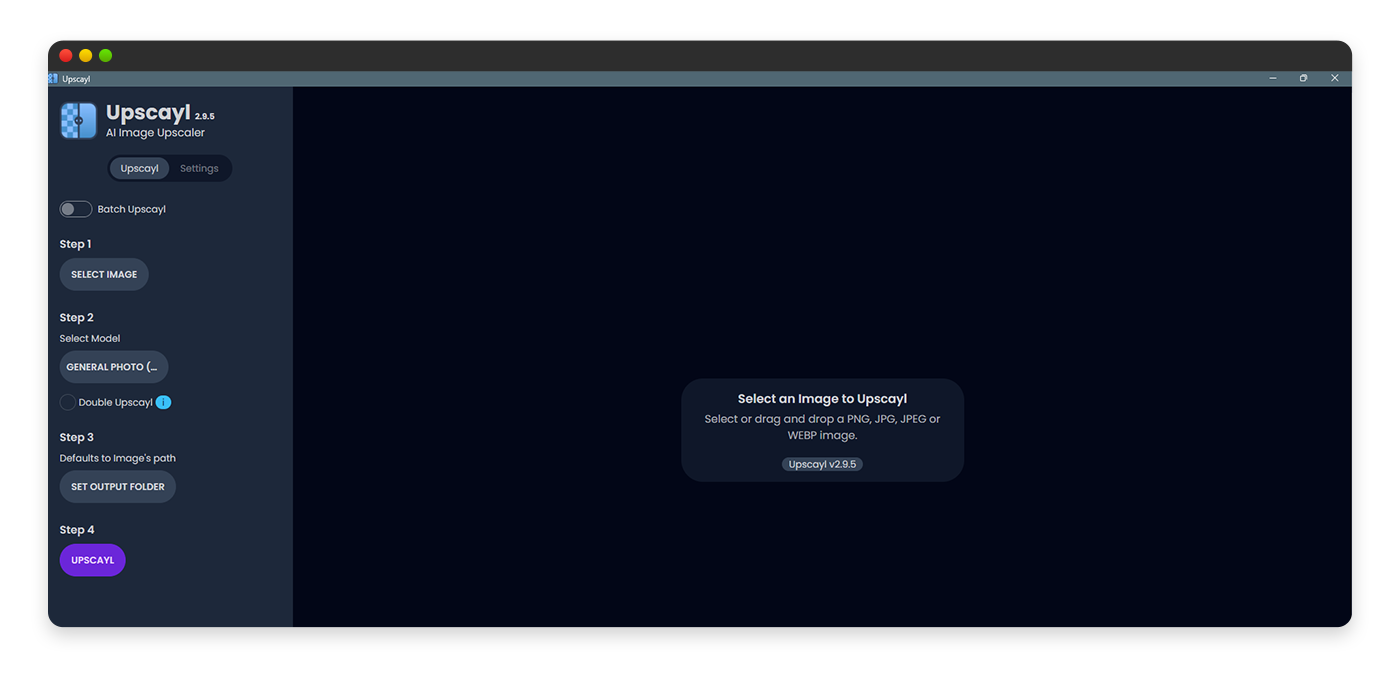Check the Double Upscayl checkbox
The width and height of the screenshot is (1400, 700).
(x=67, y=402)
